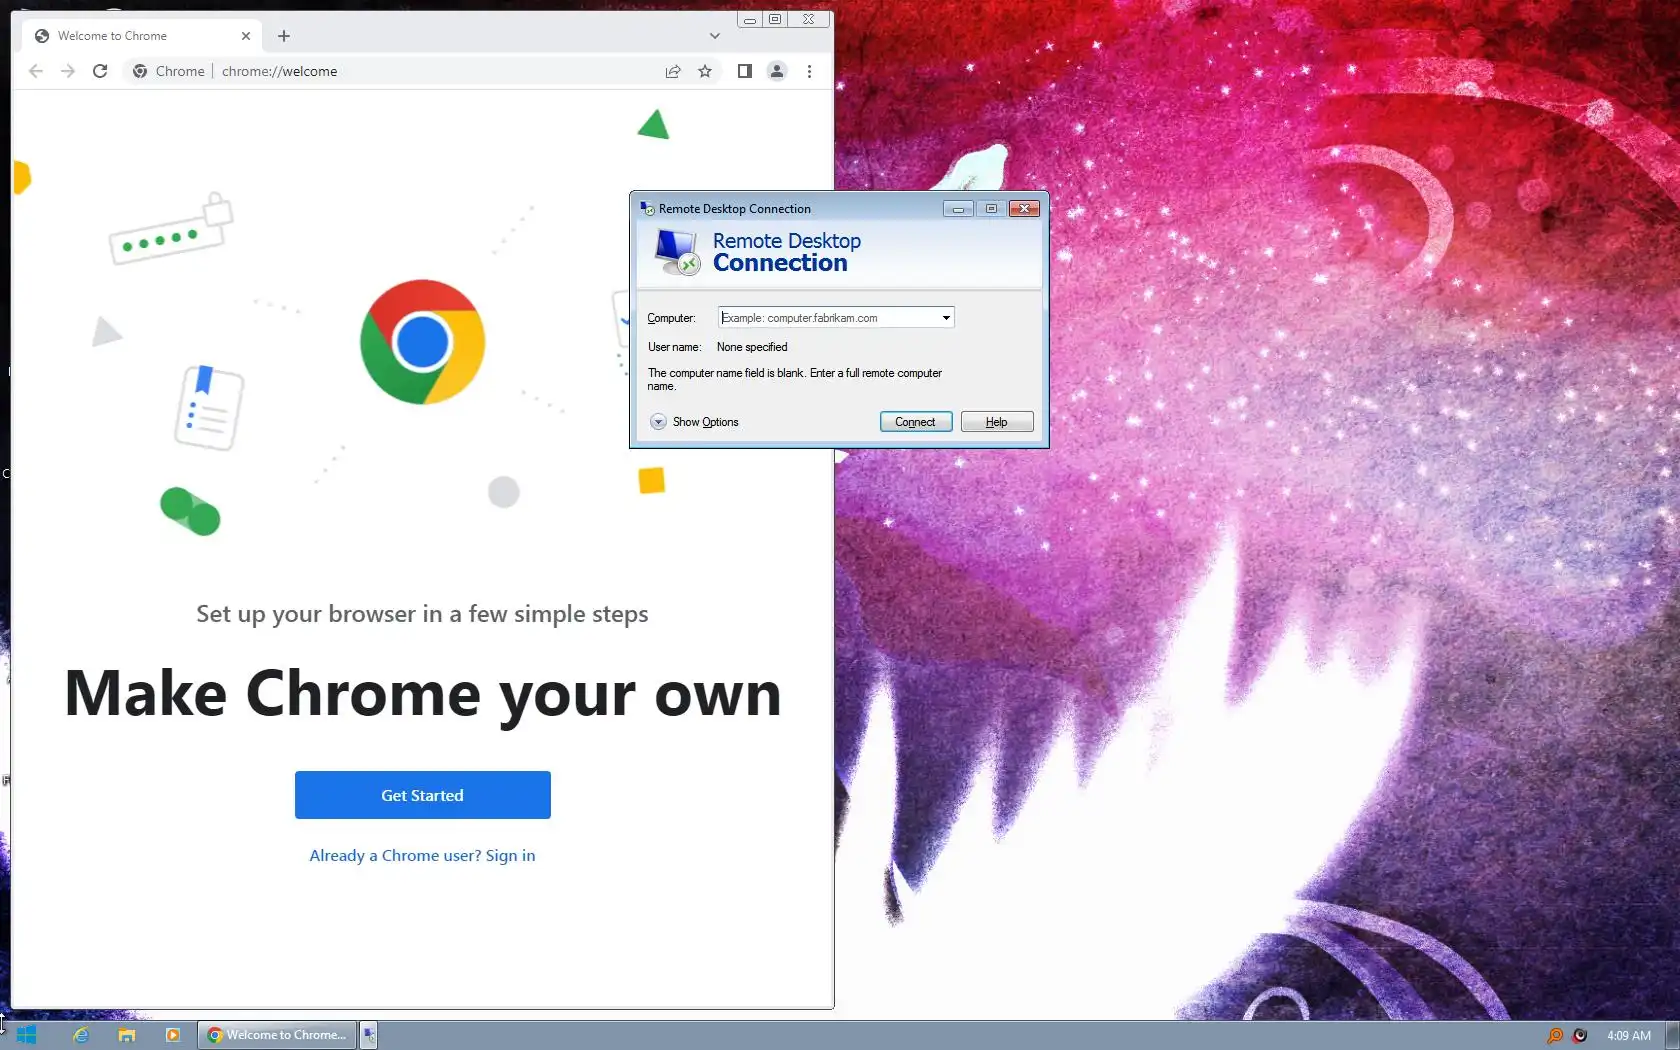Open Chrome side panel icon
The height and width of the screenshot is (1050, 1680).
coord(745,71)
